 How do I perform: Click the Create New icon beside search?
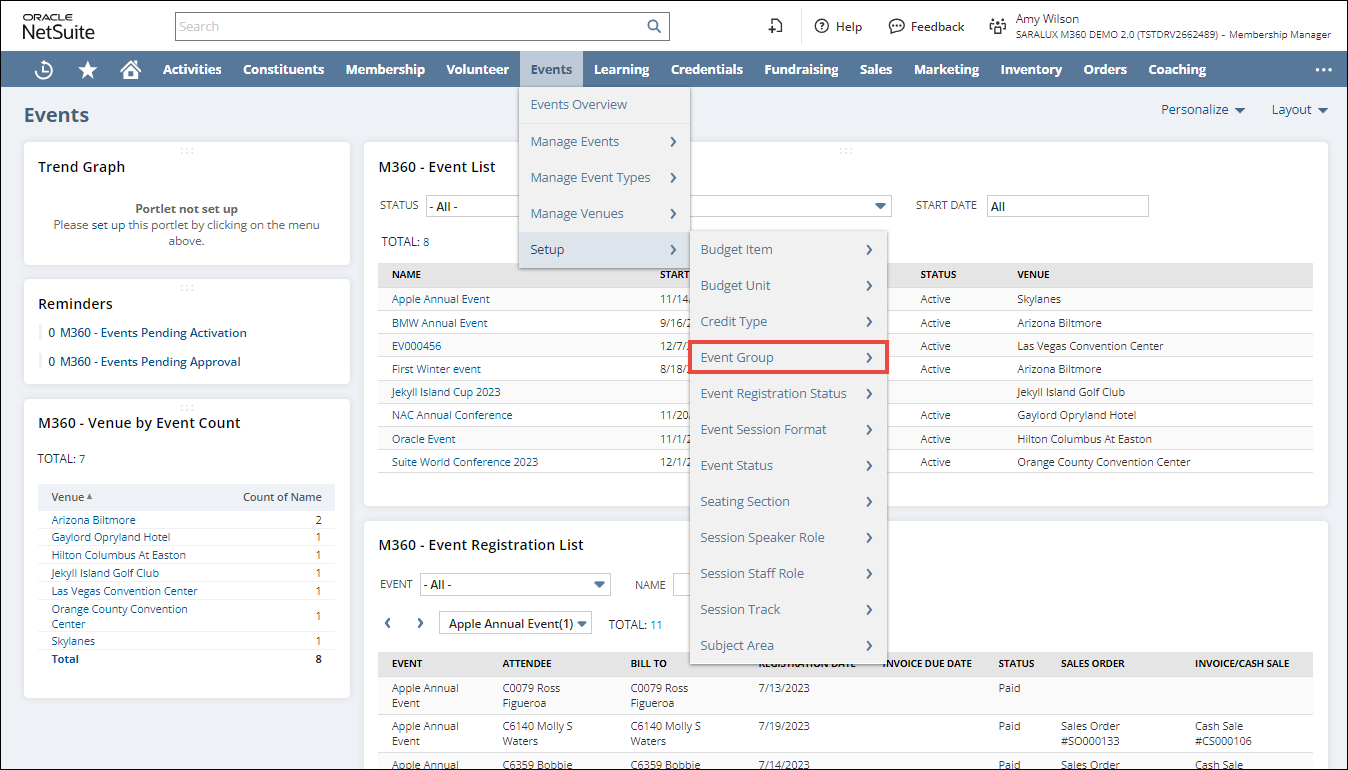point(775,27)
